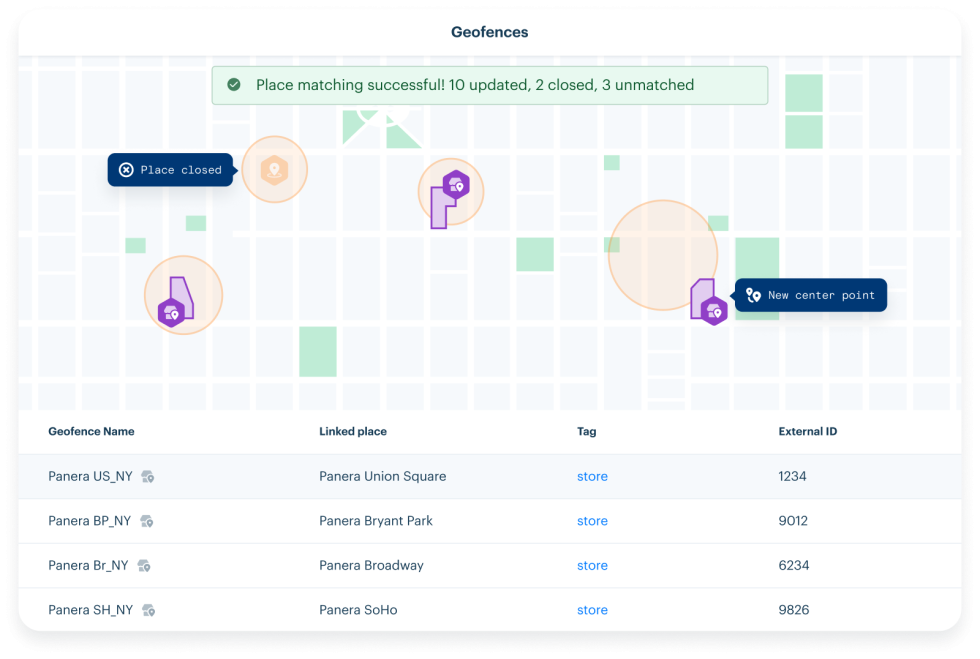Click the orange closed place hexagon marker

click(274, 170)
